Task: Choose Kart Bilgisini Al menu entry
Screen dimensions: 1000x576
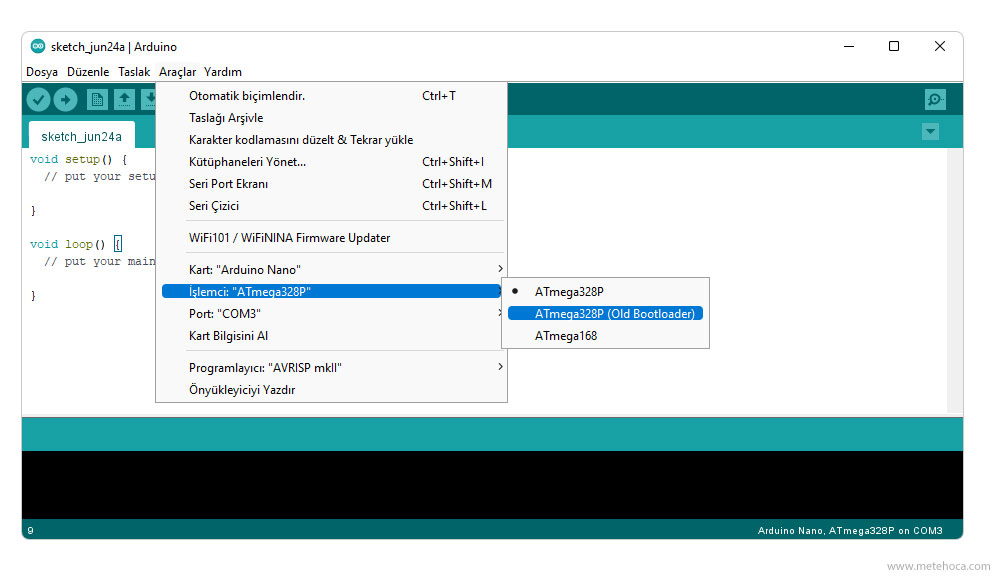Action: [x=332, y=336]
